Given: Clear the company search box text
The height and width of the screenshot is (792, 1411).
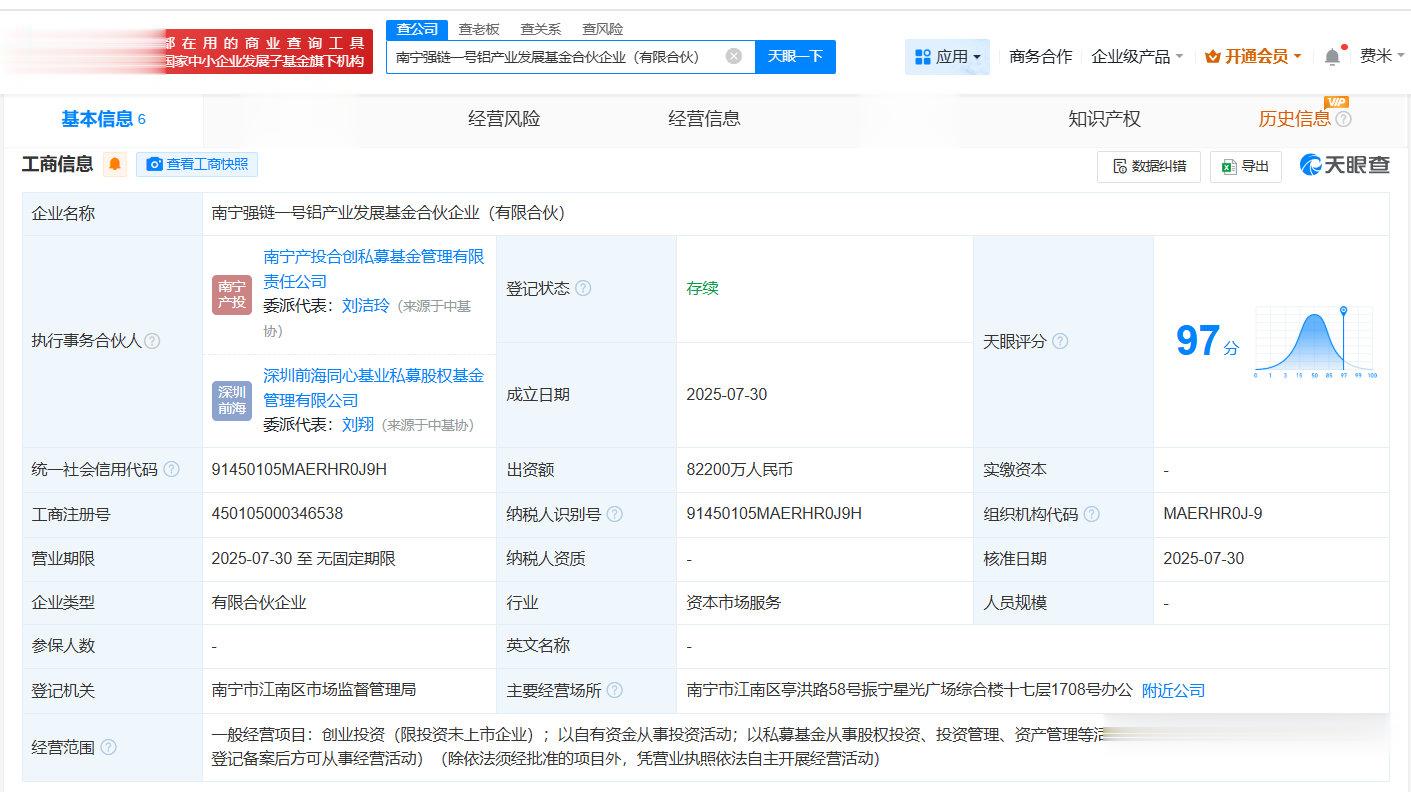Looking at the screenshot, I should pyautogui.click(x=733, y=56).
